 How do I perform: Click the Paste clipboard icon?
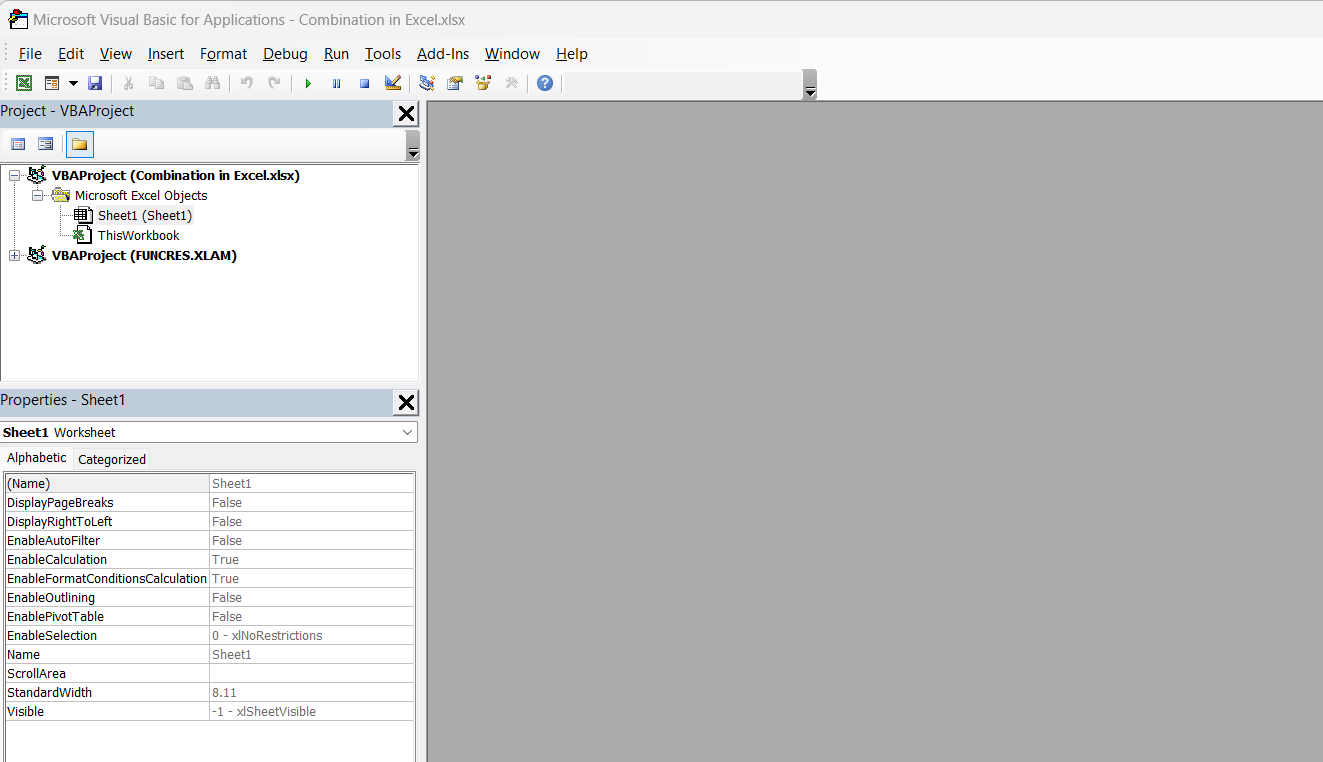[184, 83]
